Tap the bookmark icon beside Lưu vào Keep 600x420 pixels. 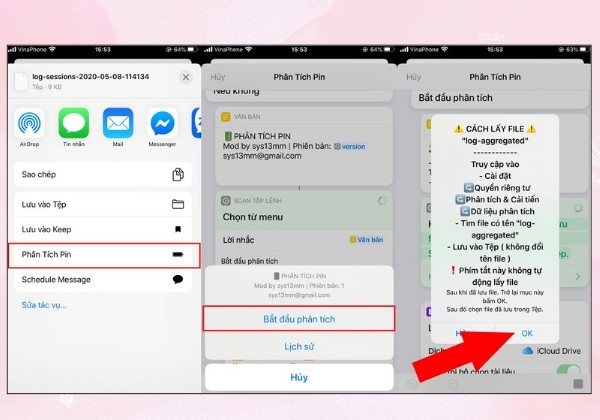click(178, 229)
